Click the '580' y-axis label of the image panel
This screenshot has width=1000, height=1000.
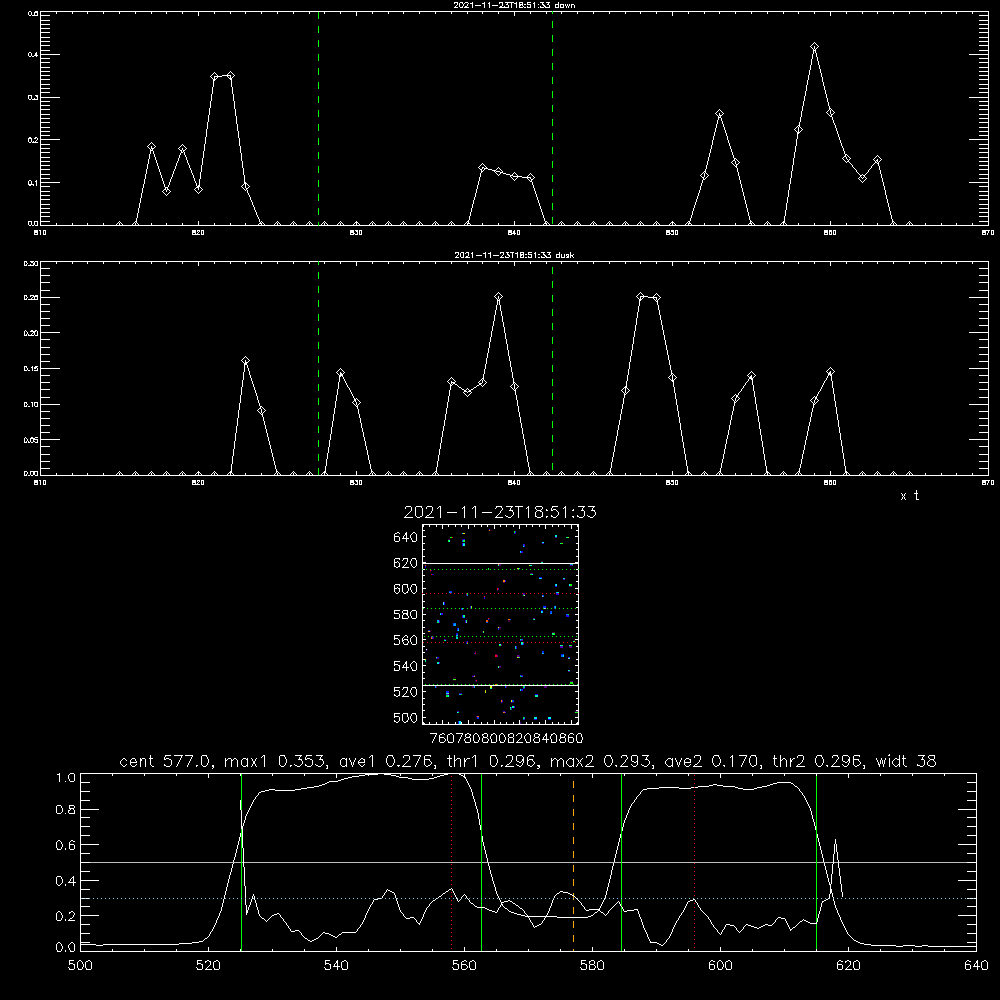coord(406,615)
